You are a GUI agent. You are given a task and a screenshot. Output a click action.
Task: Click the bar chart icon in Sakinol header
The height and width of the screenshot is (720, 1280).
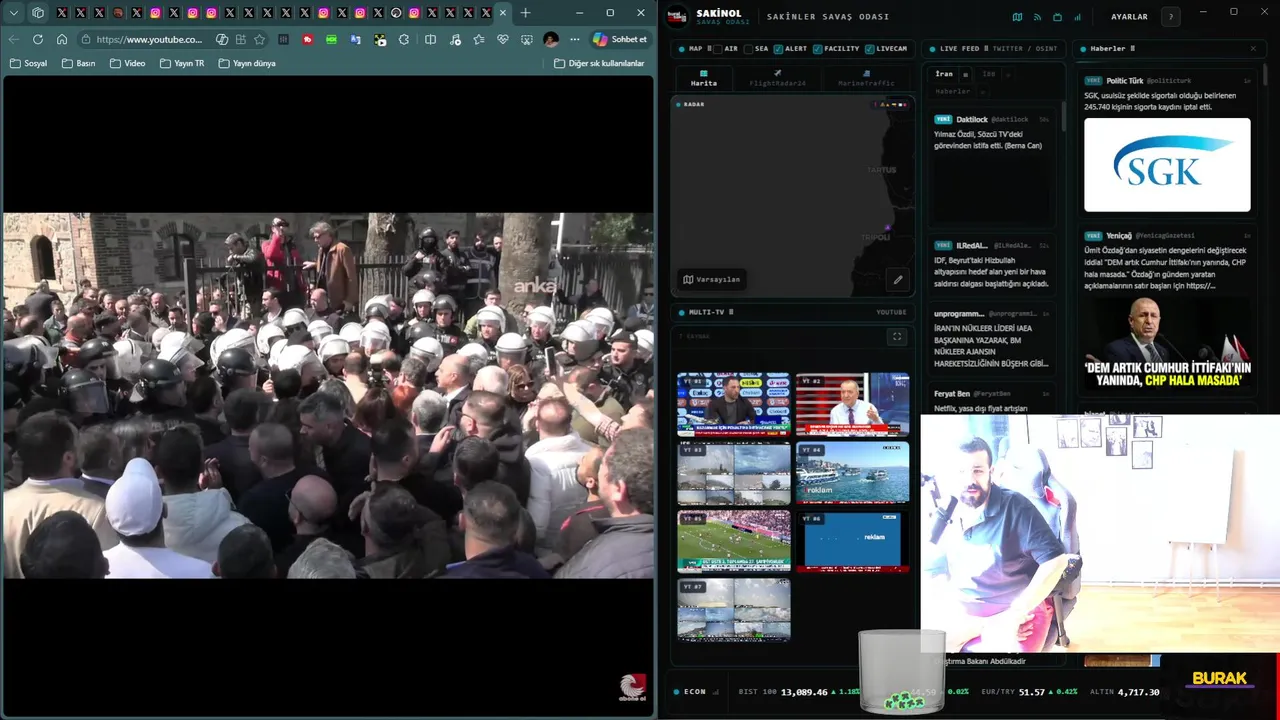1077,17
